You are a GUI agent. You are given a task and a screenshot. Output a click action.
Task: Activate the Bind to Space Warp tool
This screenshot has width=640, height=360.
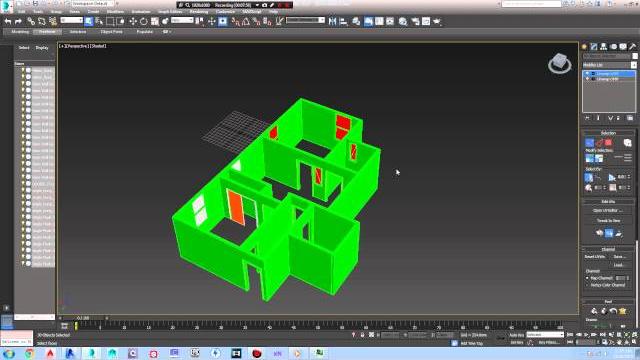pyautogui.click(x=53, y=21)
